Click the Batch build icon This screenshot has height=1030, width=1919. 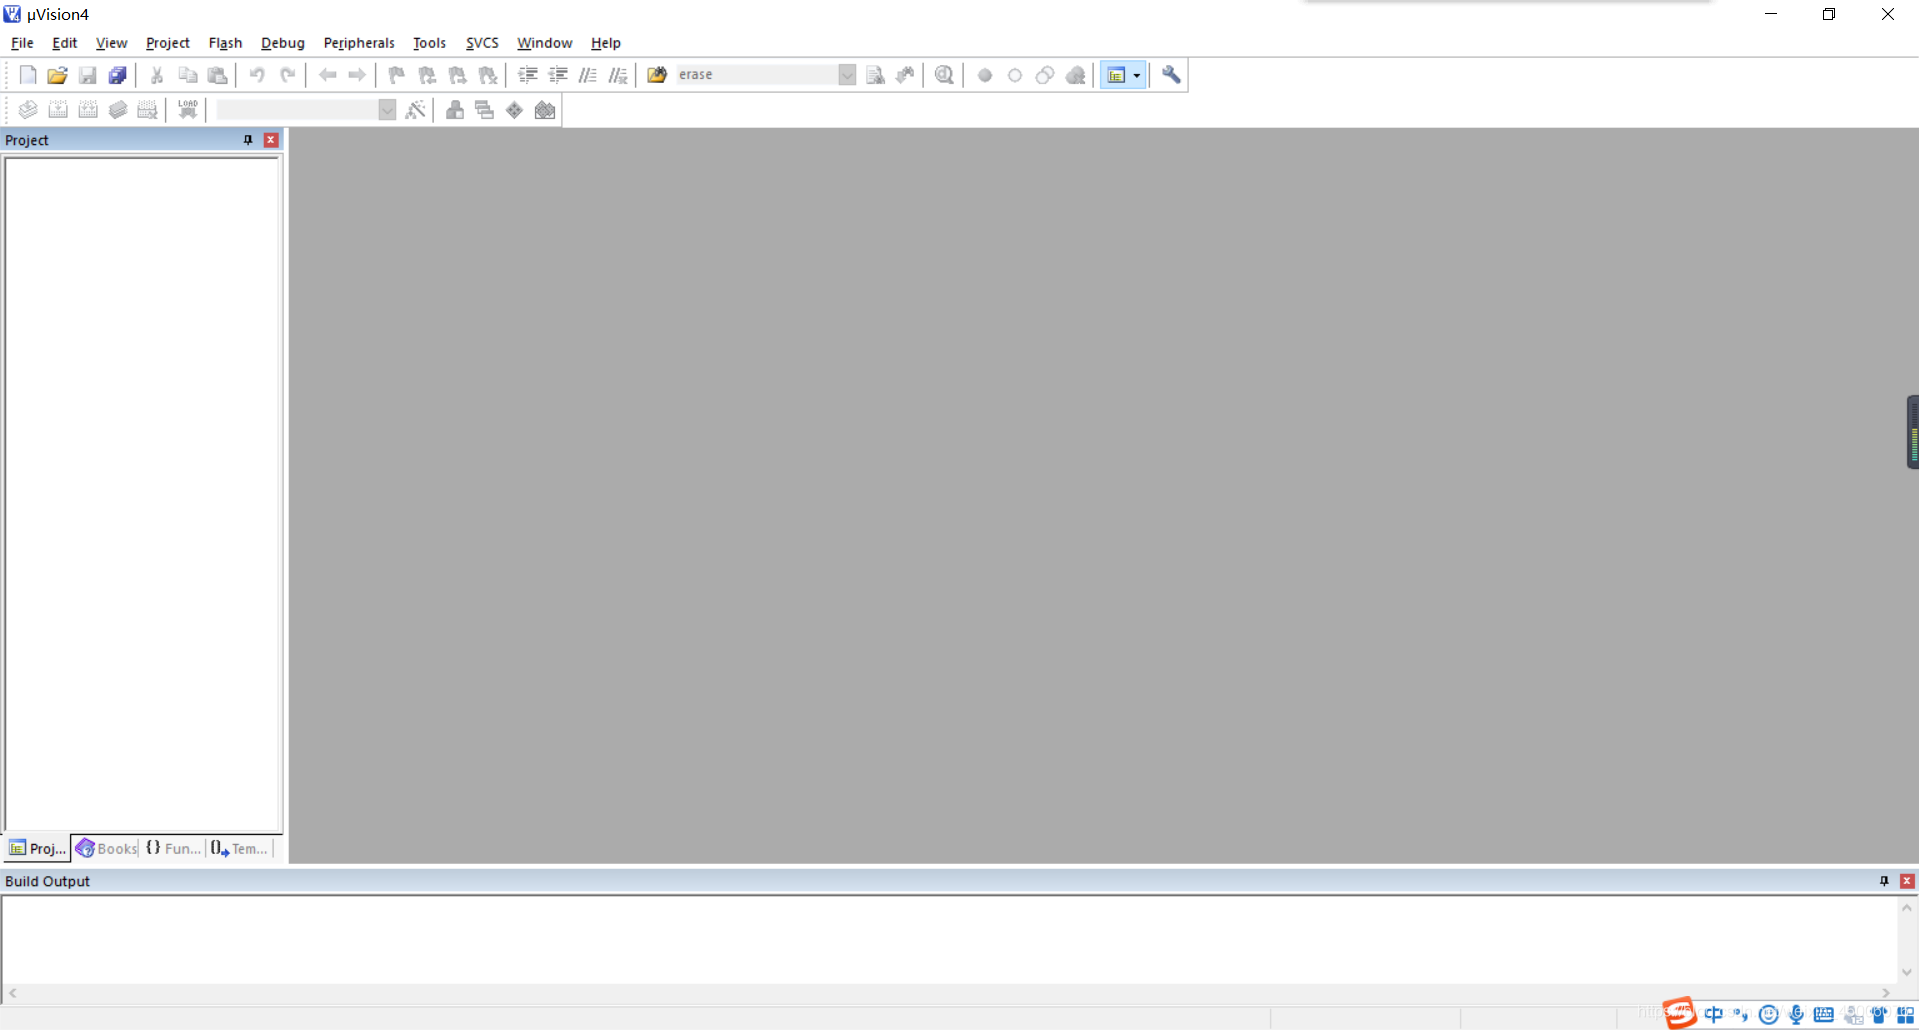pyautogui.click(x=118, y=110)
